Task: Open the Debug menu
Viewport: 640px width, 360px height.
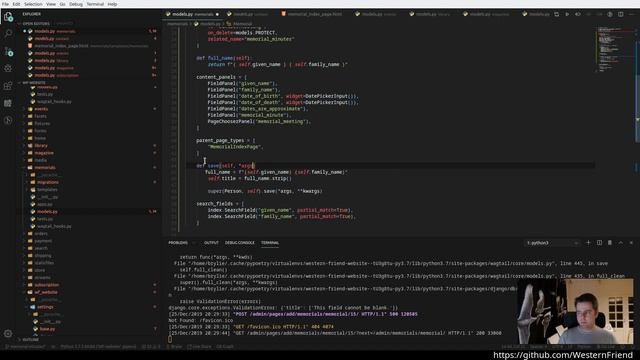Action: click(76, 4)
